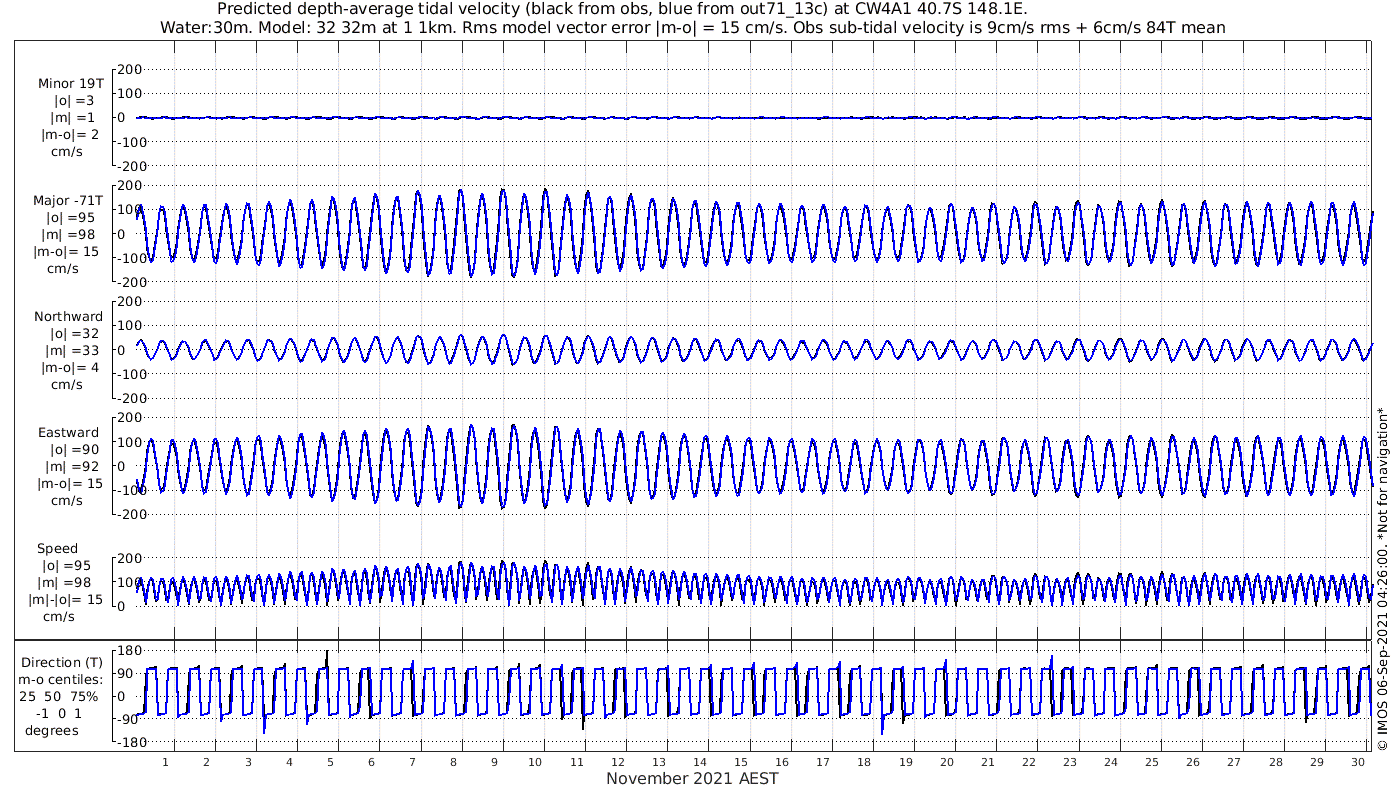Viewport: 1400px width, 800px height.
Task: Click the 'Major -71T' panel label
Action: click(x=68, y=201)
